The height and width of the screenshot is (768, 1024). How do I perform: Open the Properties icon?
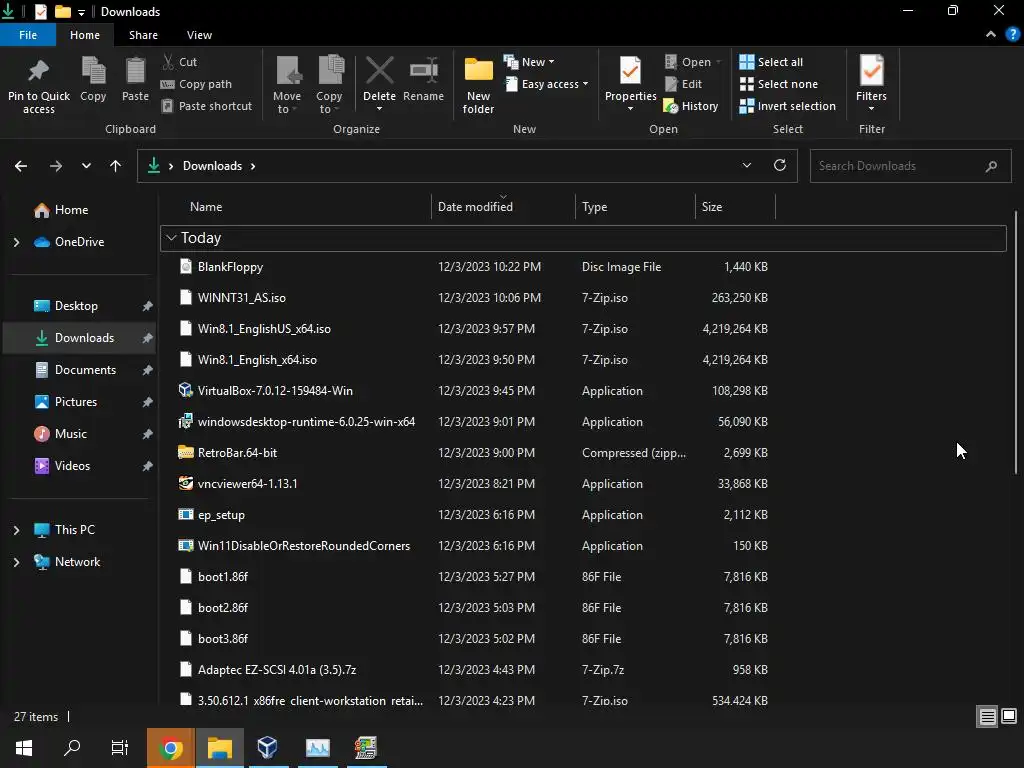[630, 71]
